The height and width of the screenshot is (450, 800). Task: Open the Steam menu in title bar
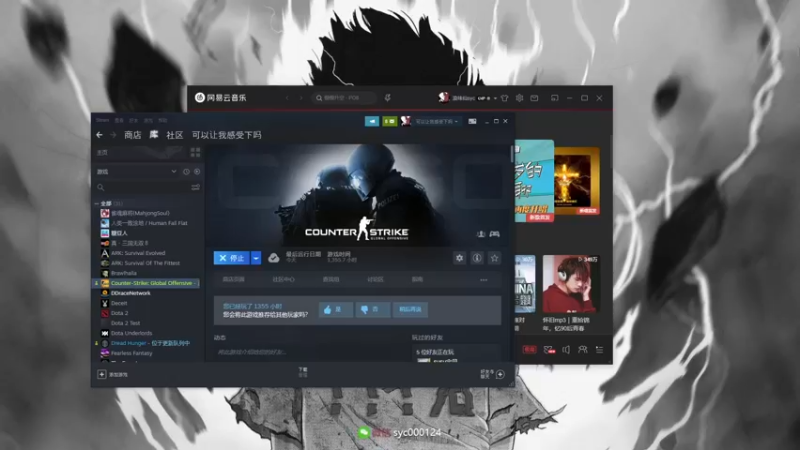click(x=102, y=120)
